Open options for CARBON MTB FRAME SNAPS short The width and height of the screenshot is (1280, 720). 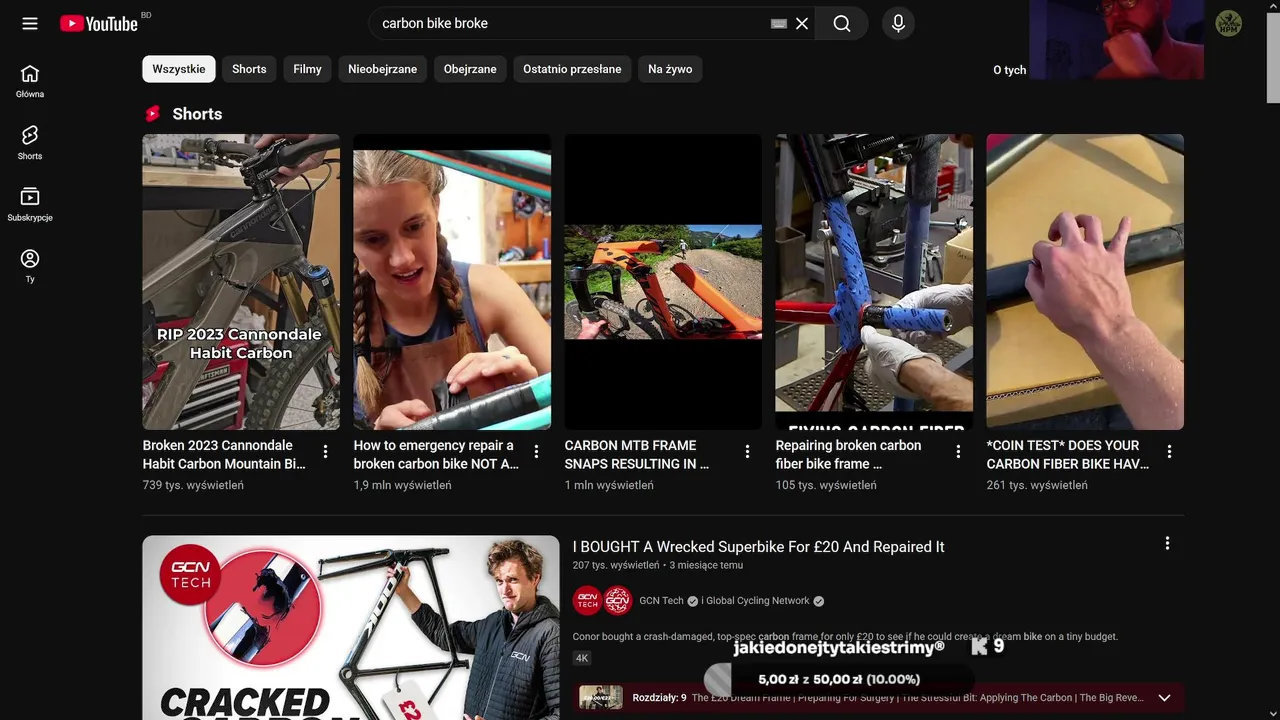pyautogui.click(x=747, y=452)
